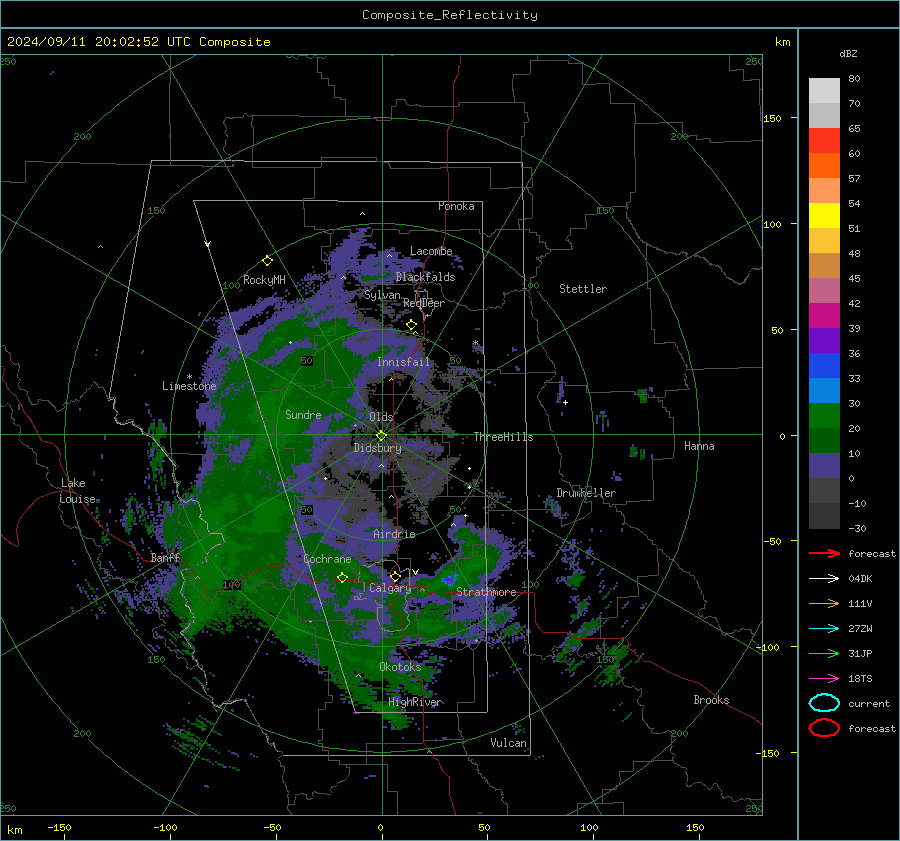Click the RedDeer city label
This screenshot has width=900, height=841.
424,303
